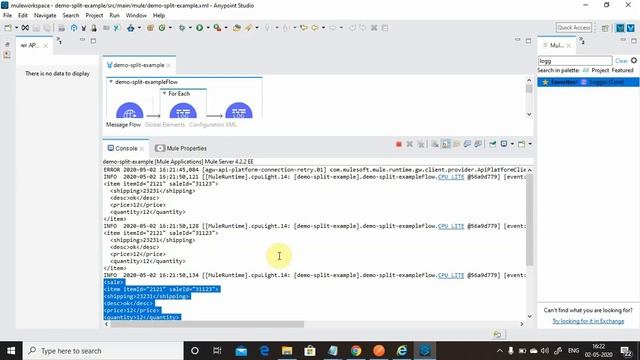Collapse the demo-split-exampleFlow triangle
Image resolution: width=640 pixels, height=360 pixels.
pyautogui.click(x=111, y=82)
